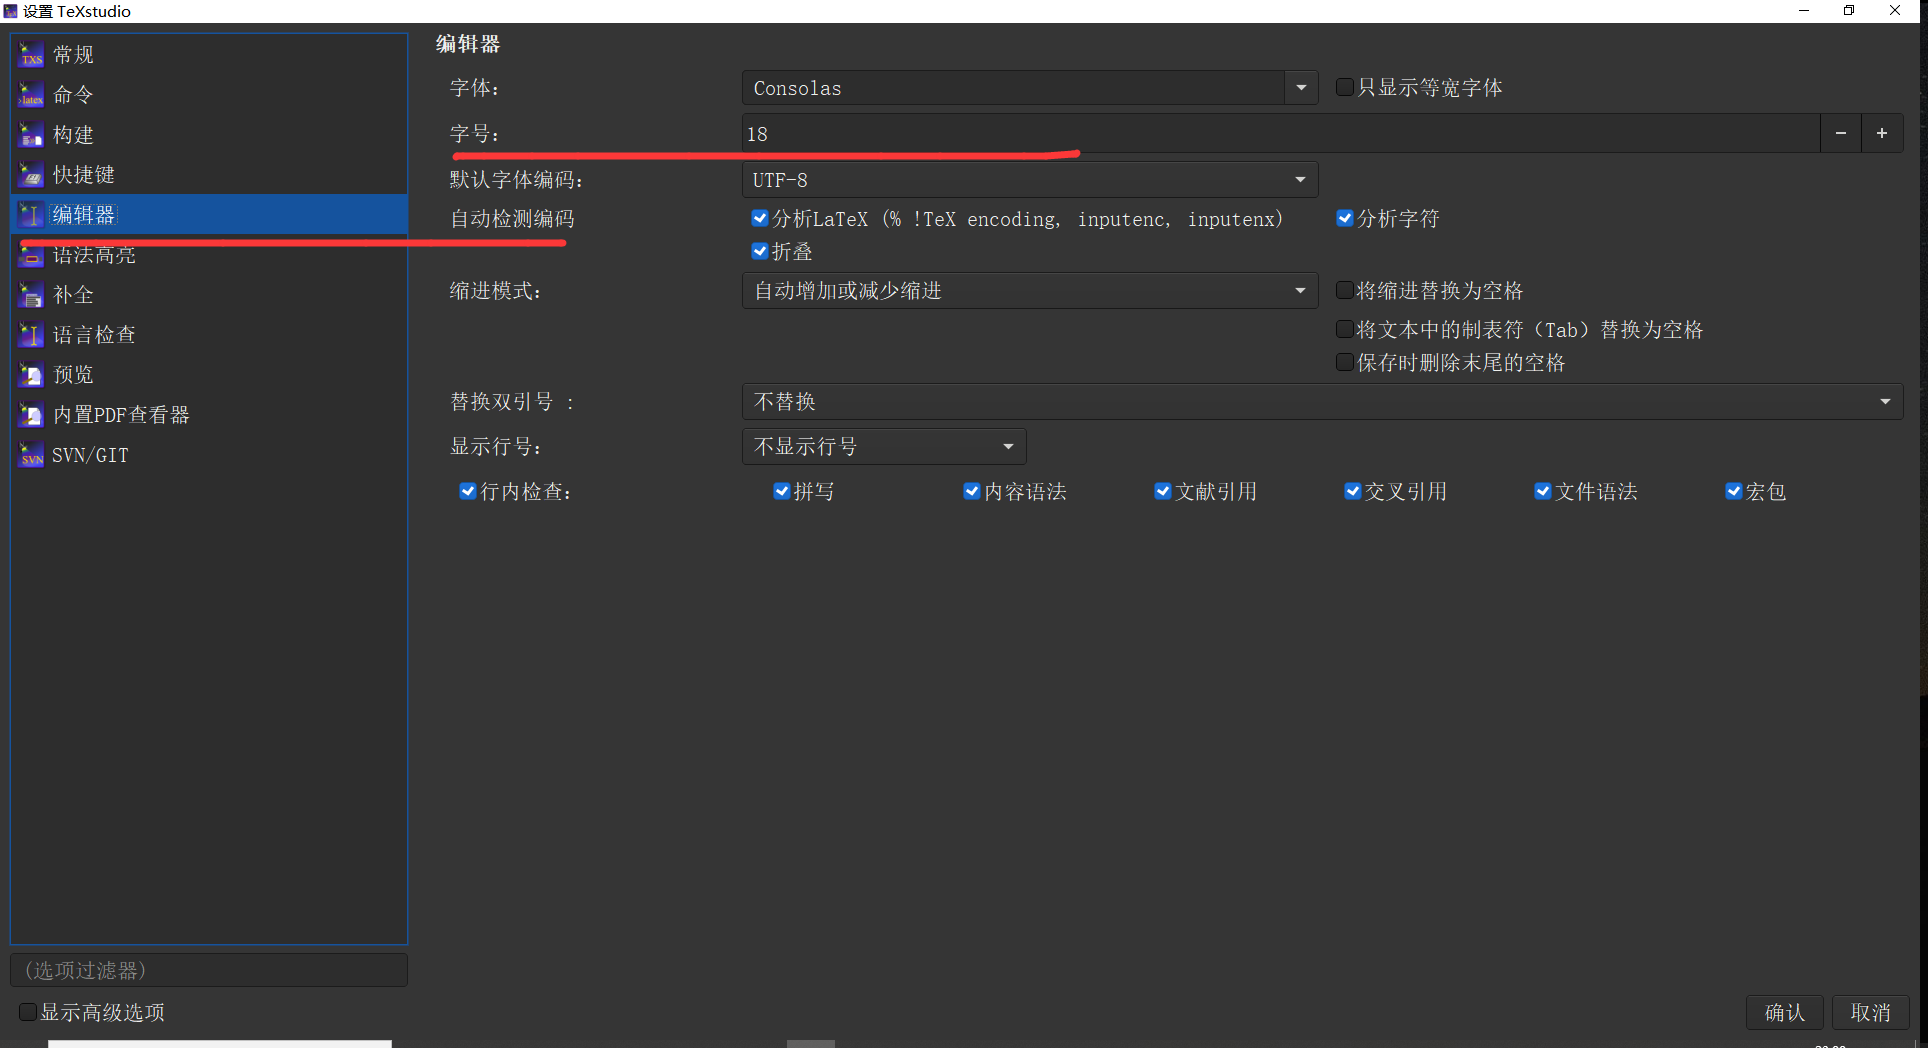Toggle the 拼写 checkbox
This screenshot has width=1928, height=1048.
pos(782,492)
